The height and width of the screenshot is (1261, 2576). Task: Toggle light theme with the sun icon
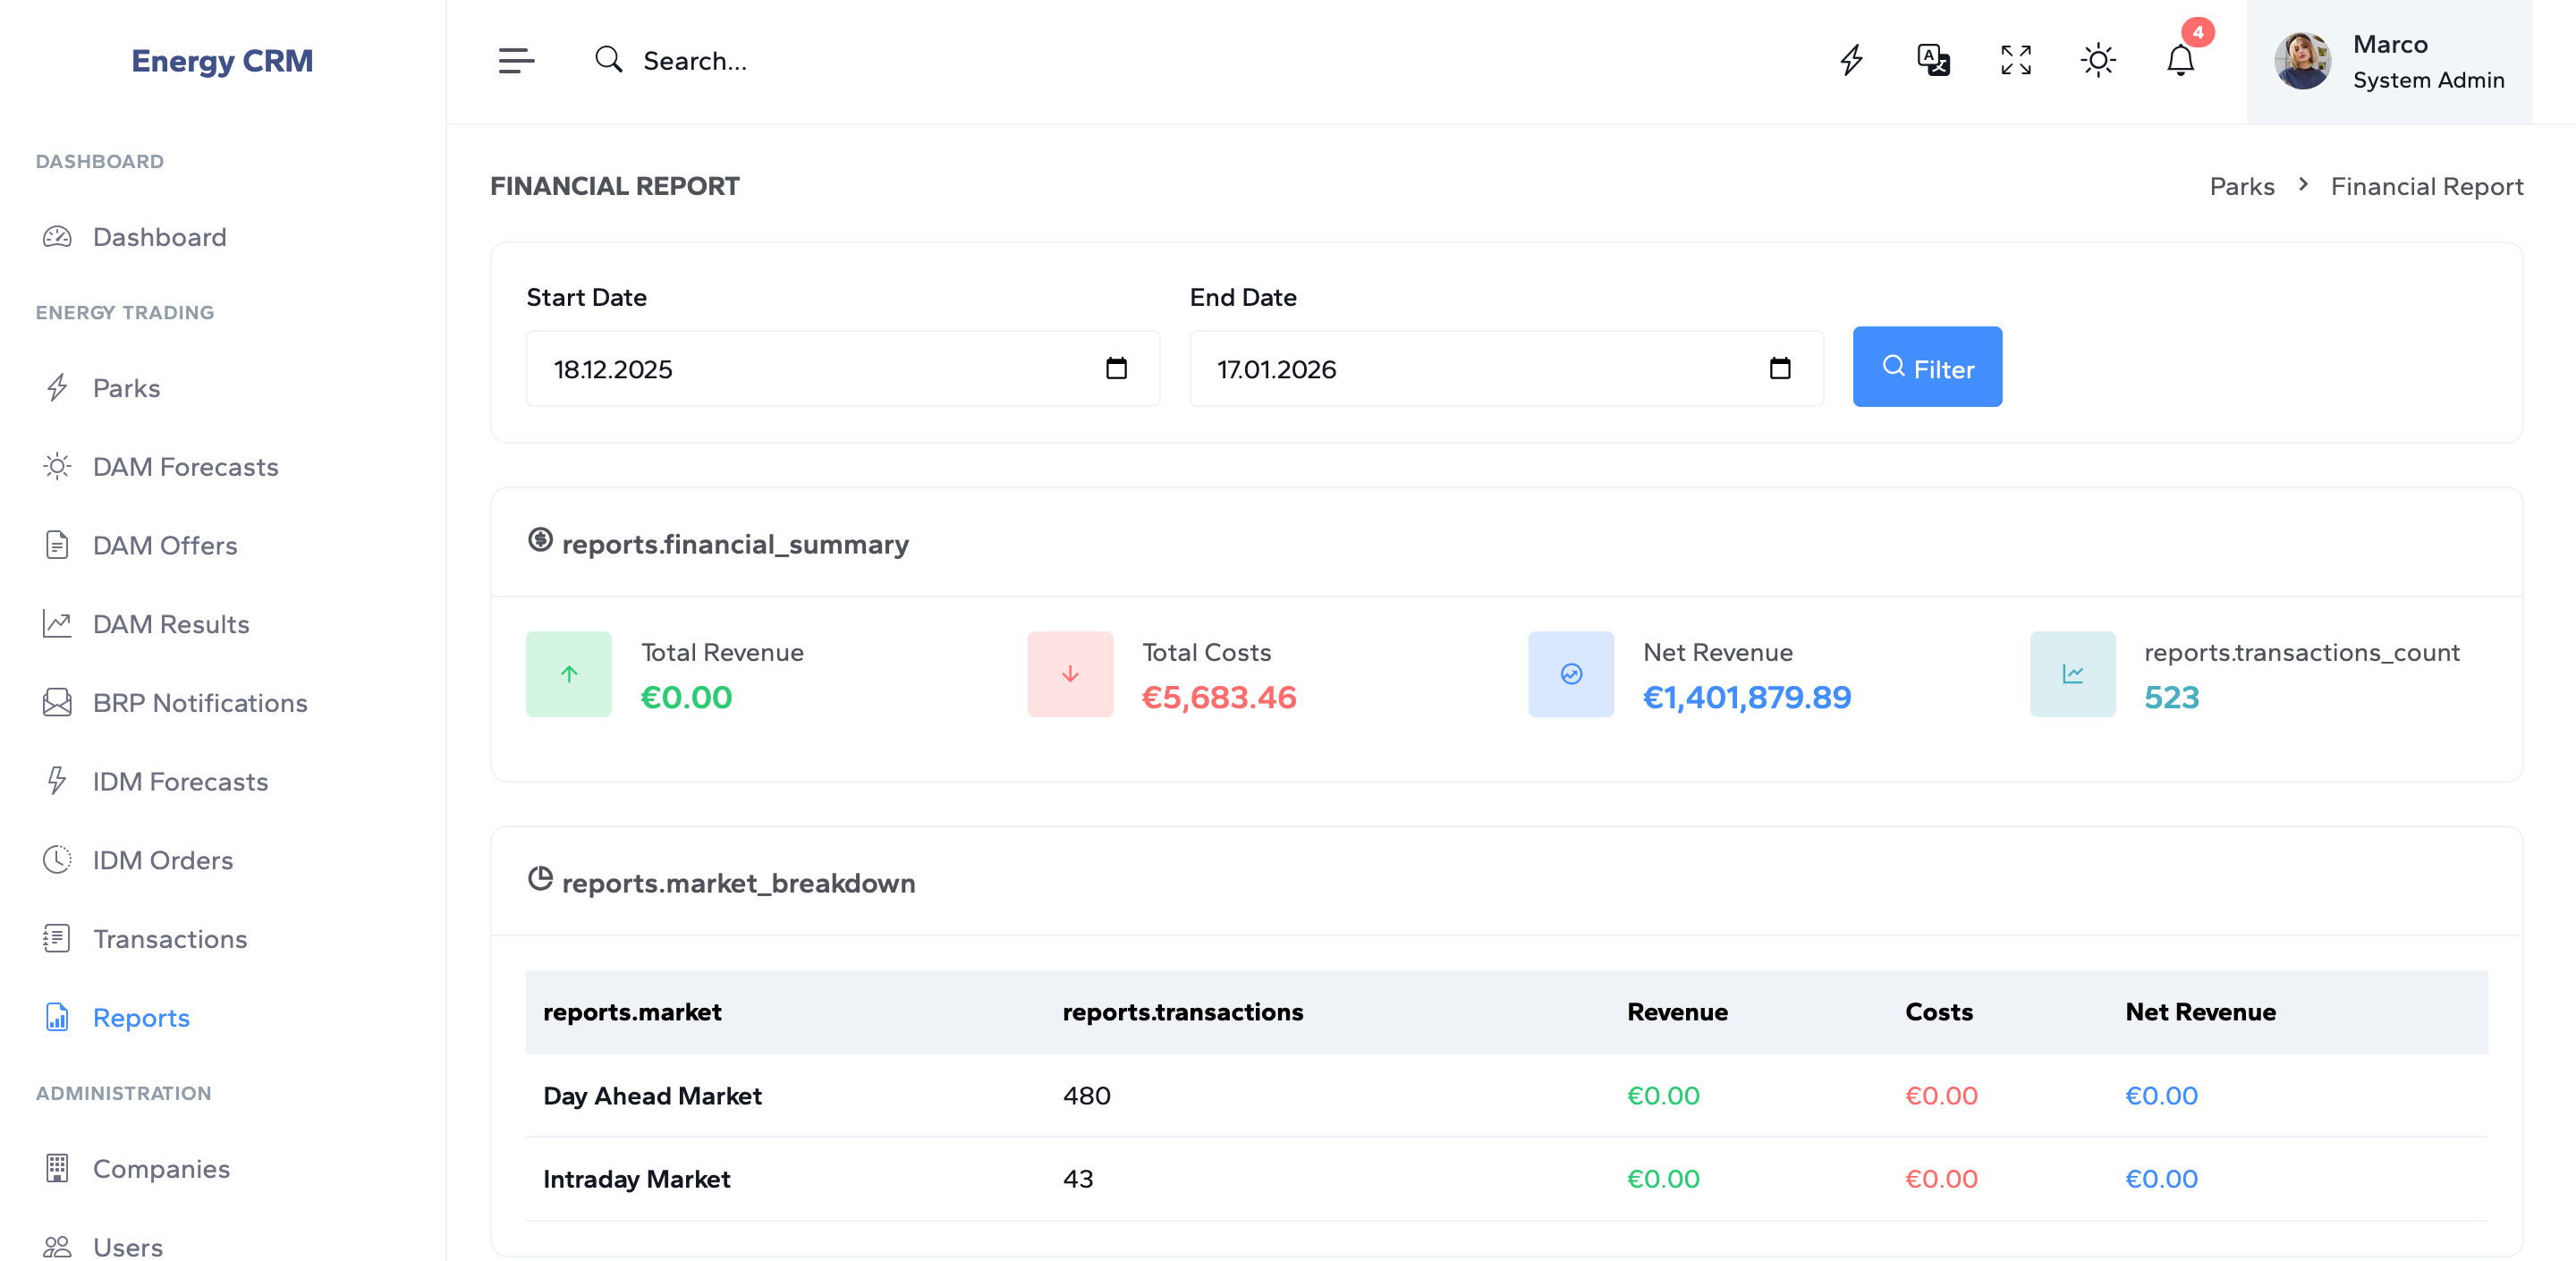[x=2098, y=60]
